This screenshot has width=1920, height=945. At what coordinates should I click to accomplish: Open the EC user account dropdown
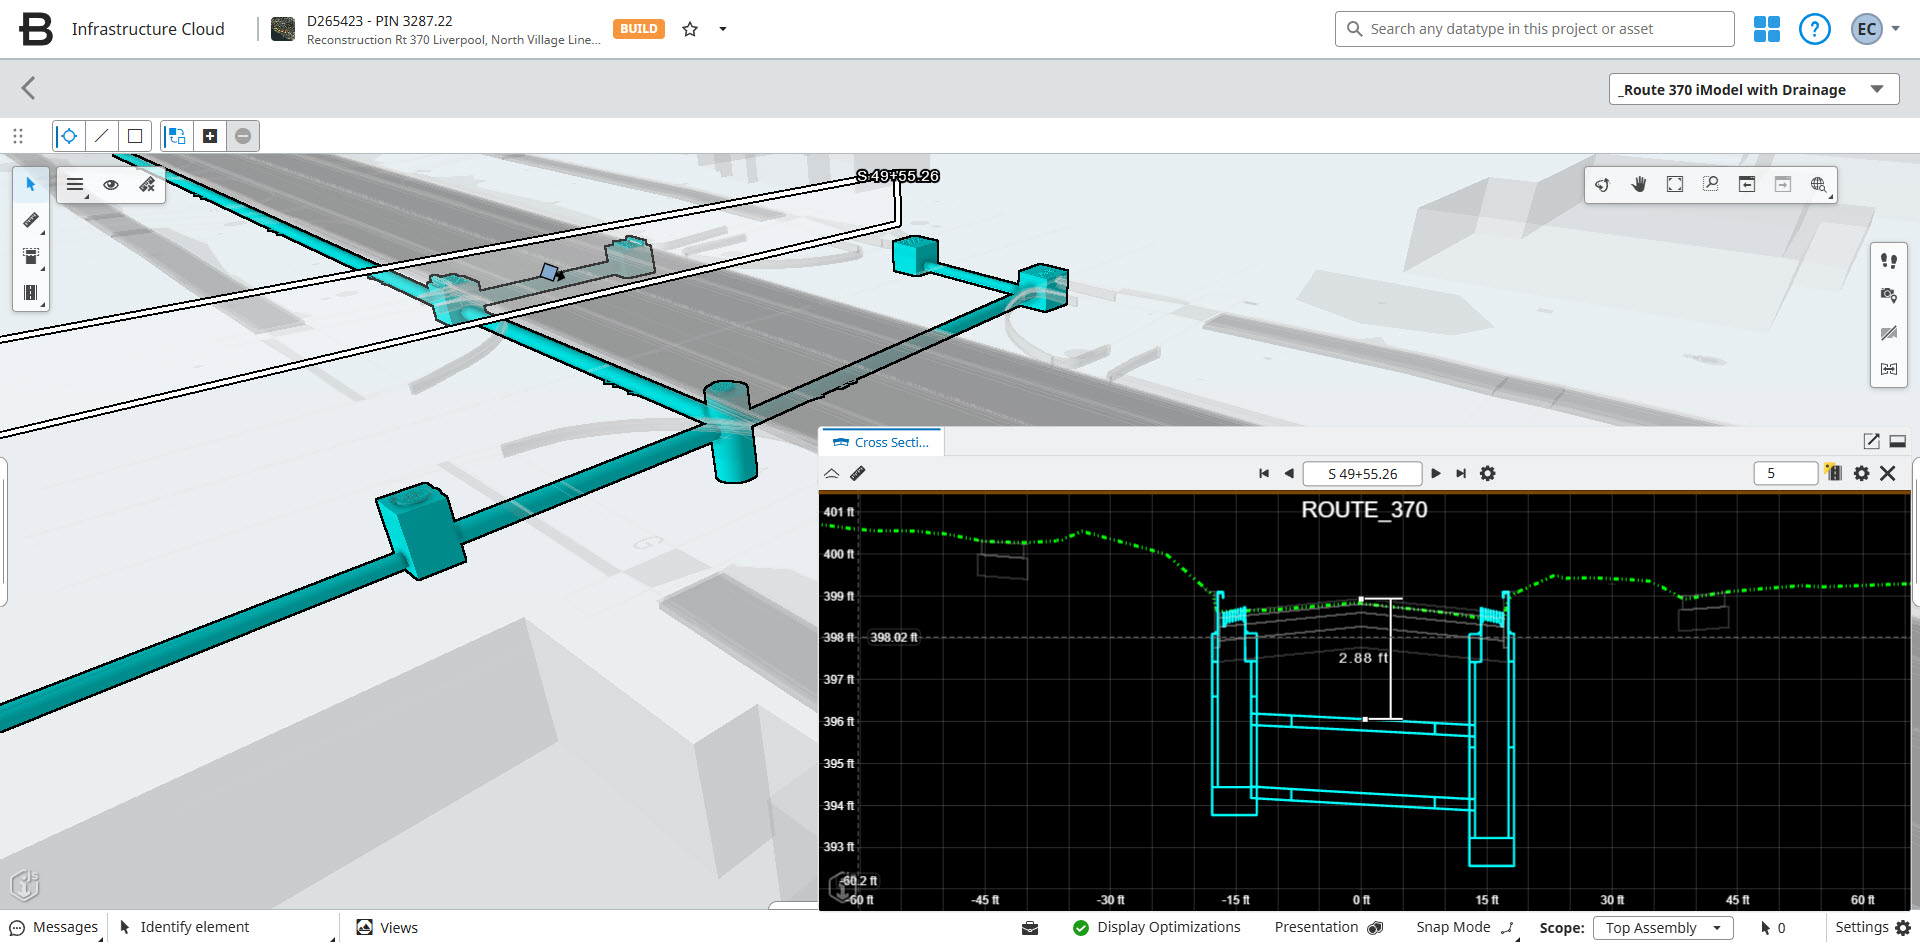pos(1875,29)
